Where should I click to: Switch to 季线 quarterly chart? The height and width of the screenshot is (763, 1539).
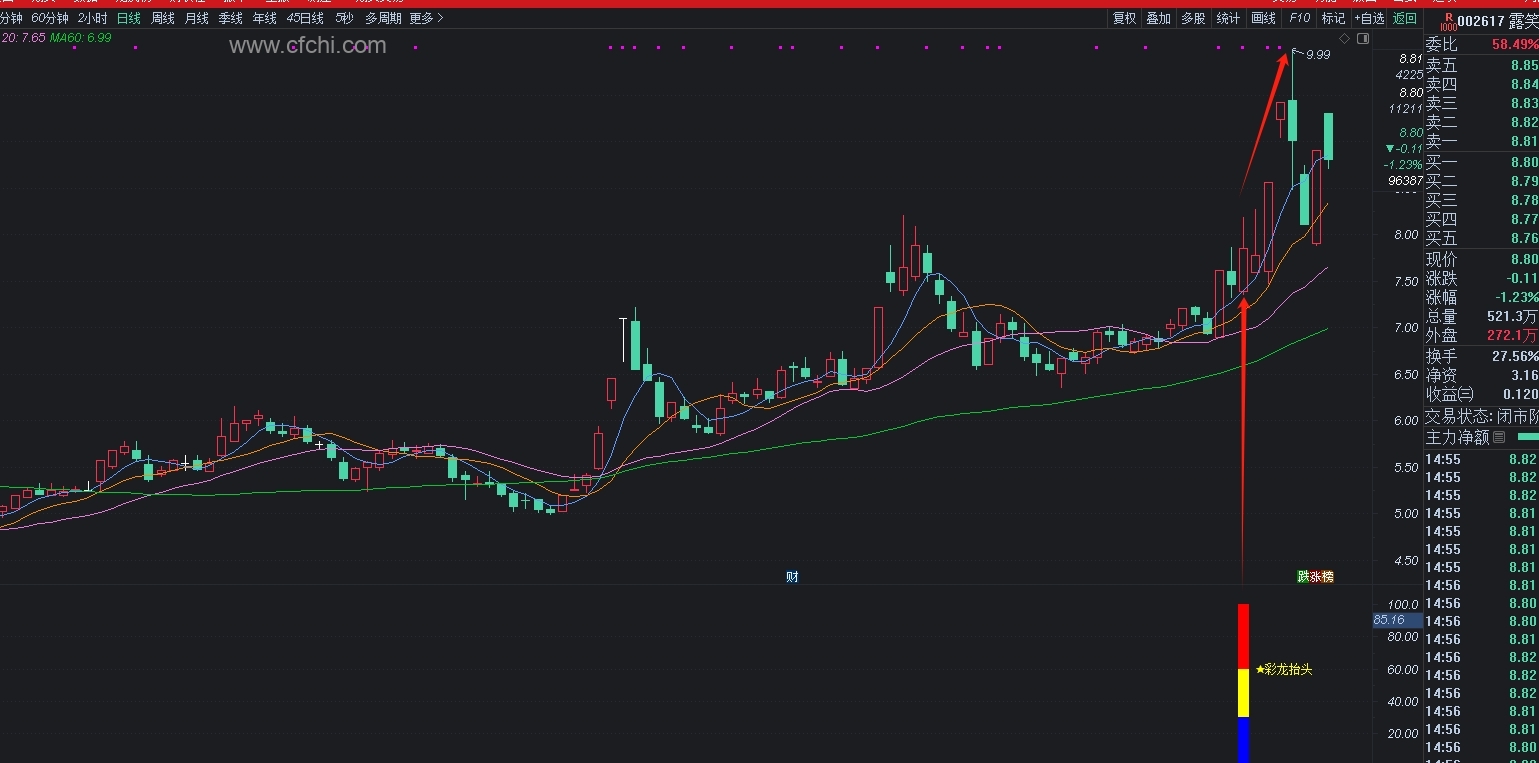[231, 18]
